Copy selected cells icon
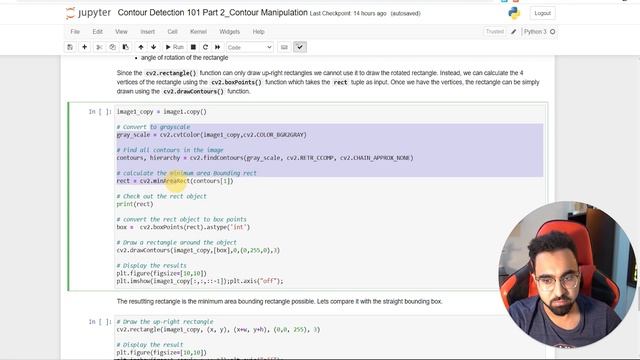 coord(112,47)
